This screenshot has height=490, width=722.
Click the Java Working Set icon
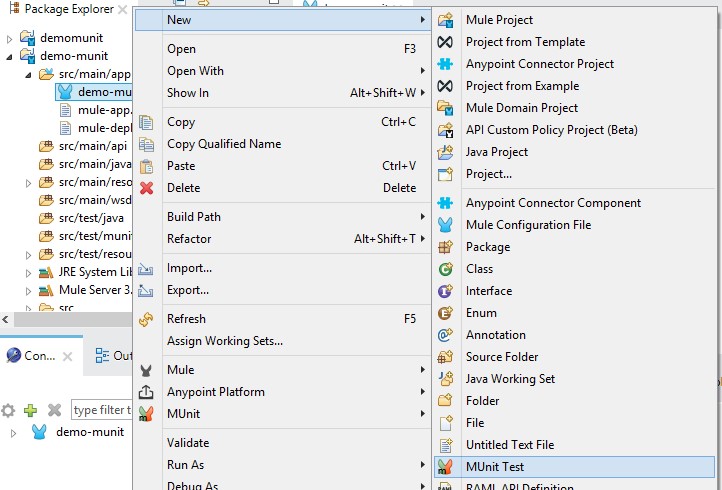click(x=445, y=379)
